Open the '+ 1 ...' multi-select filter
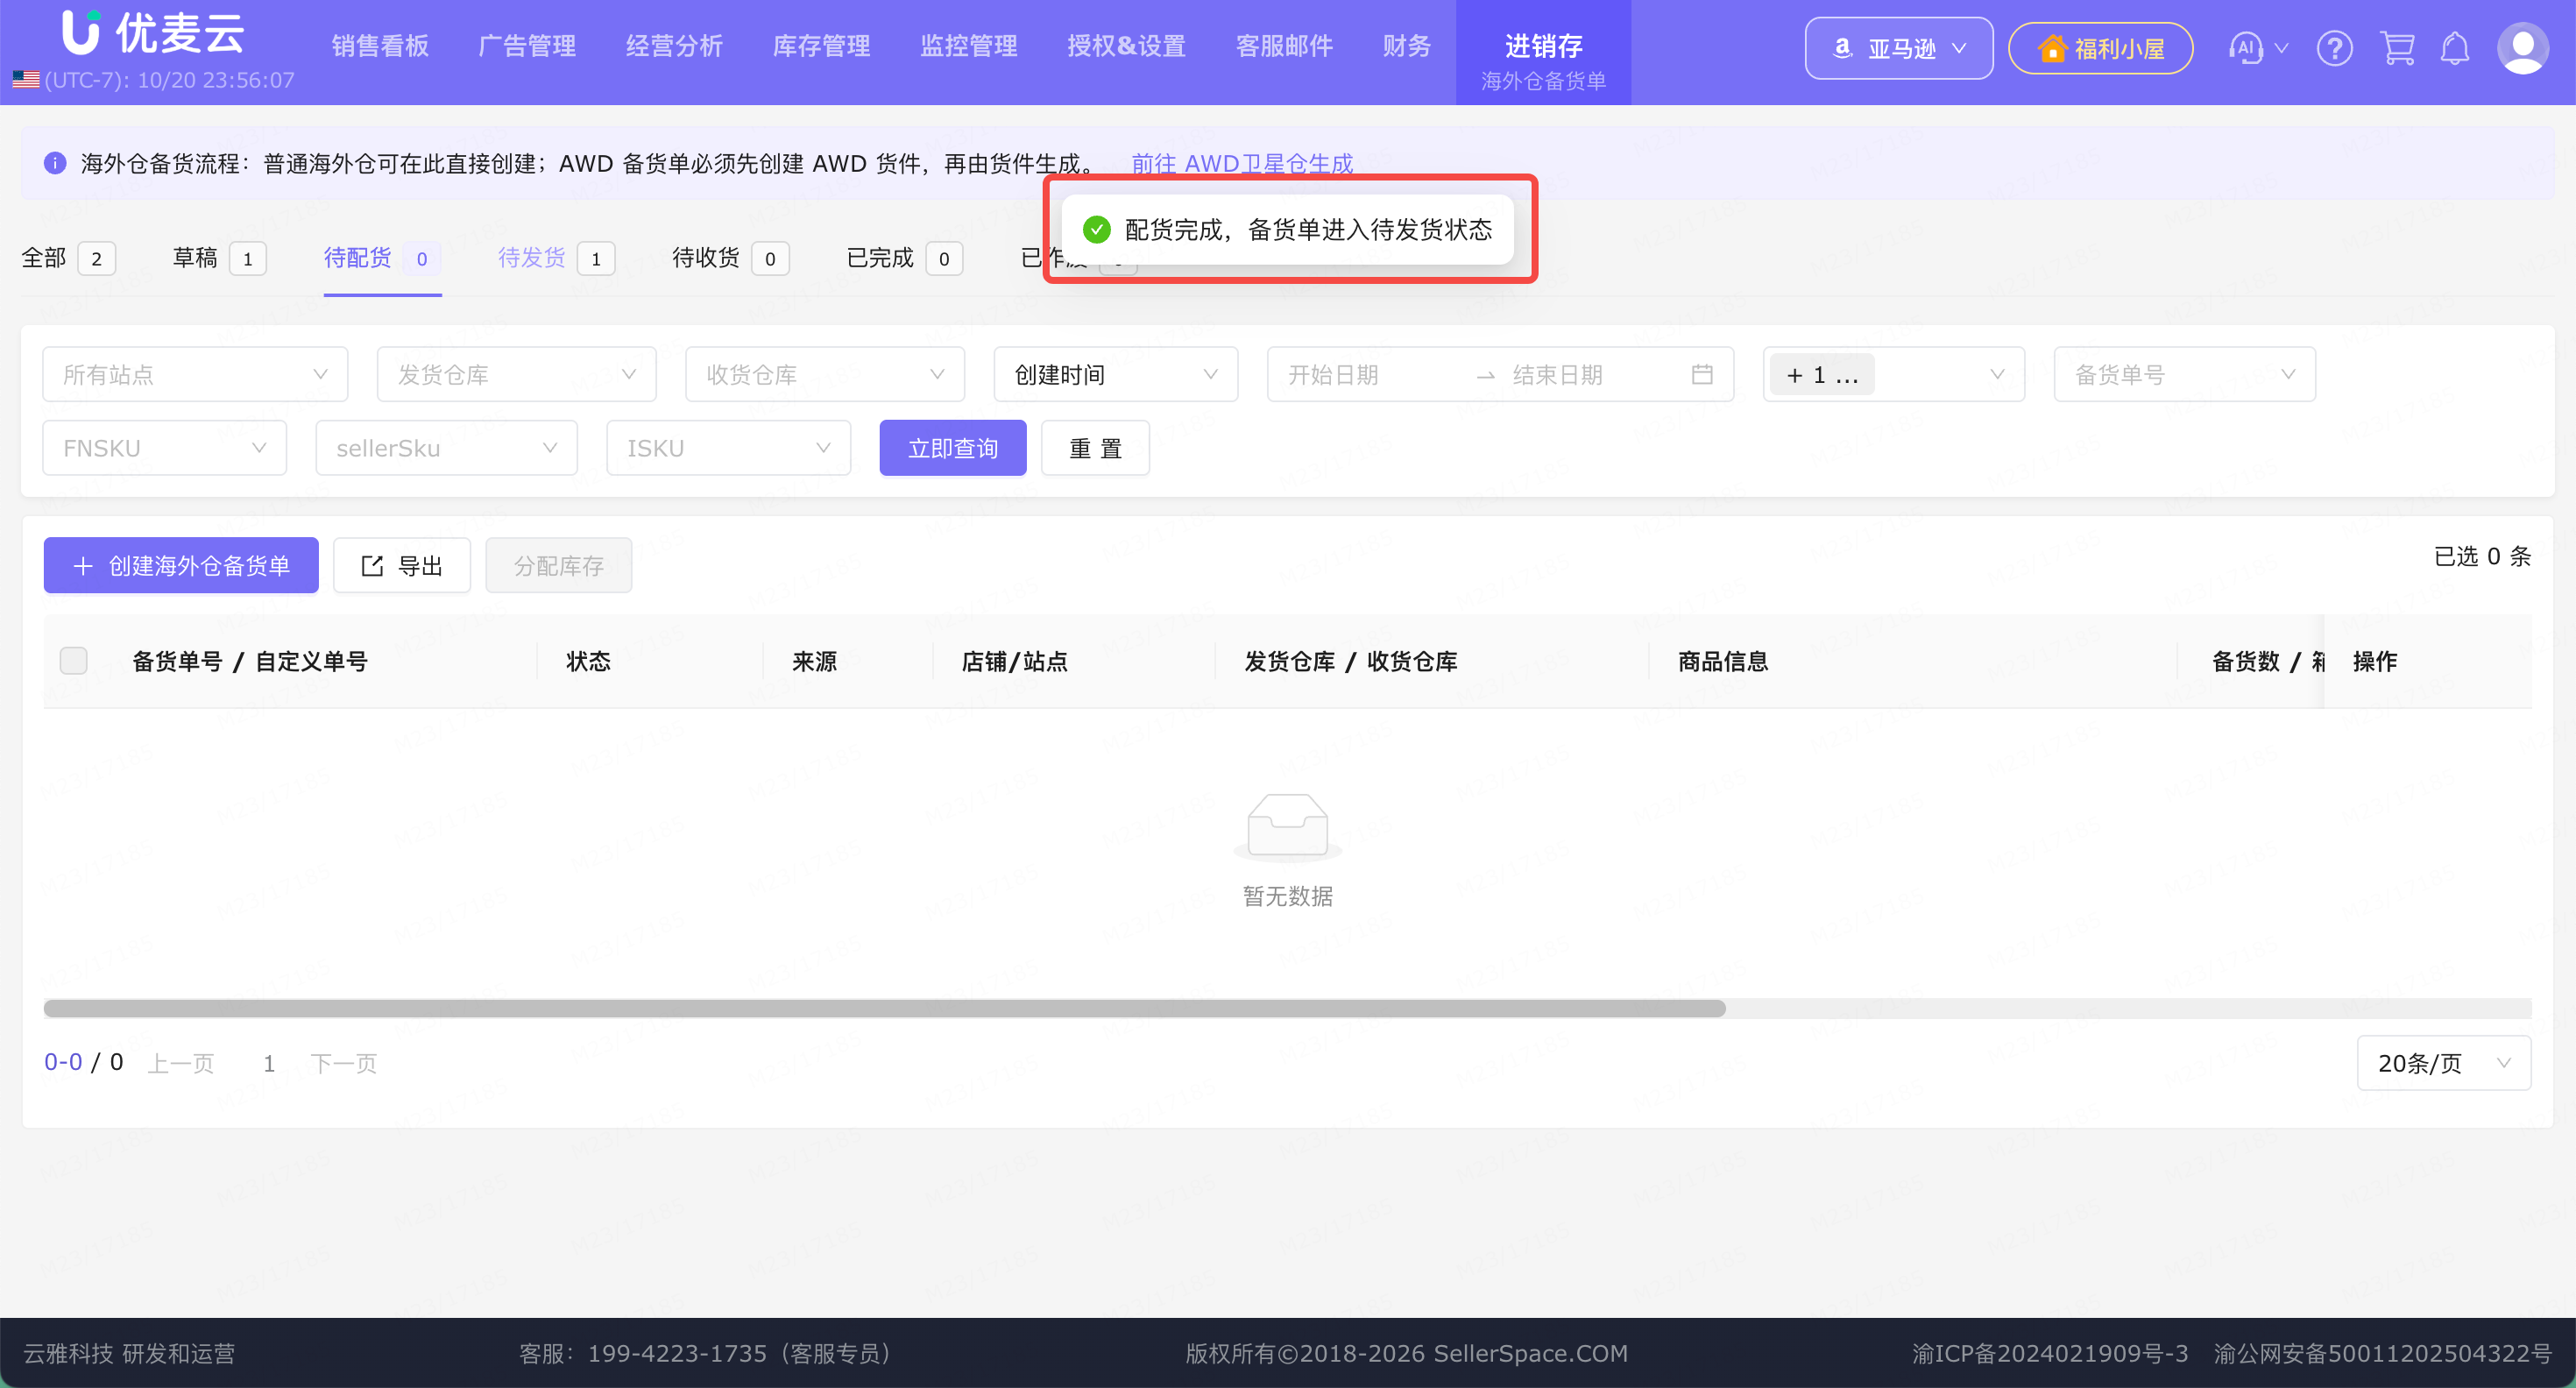2576x1388 pixels. 1894,374
